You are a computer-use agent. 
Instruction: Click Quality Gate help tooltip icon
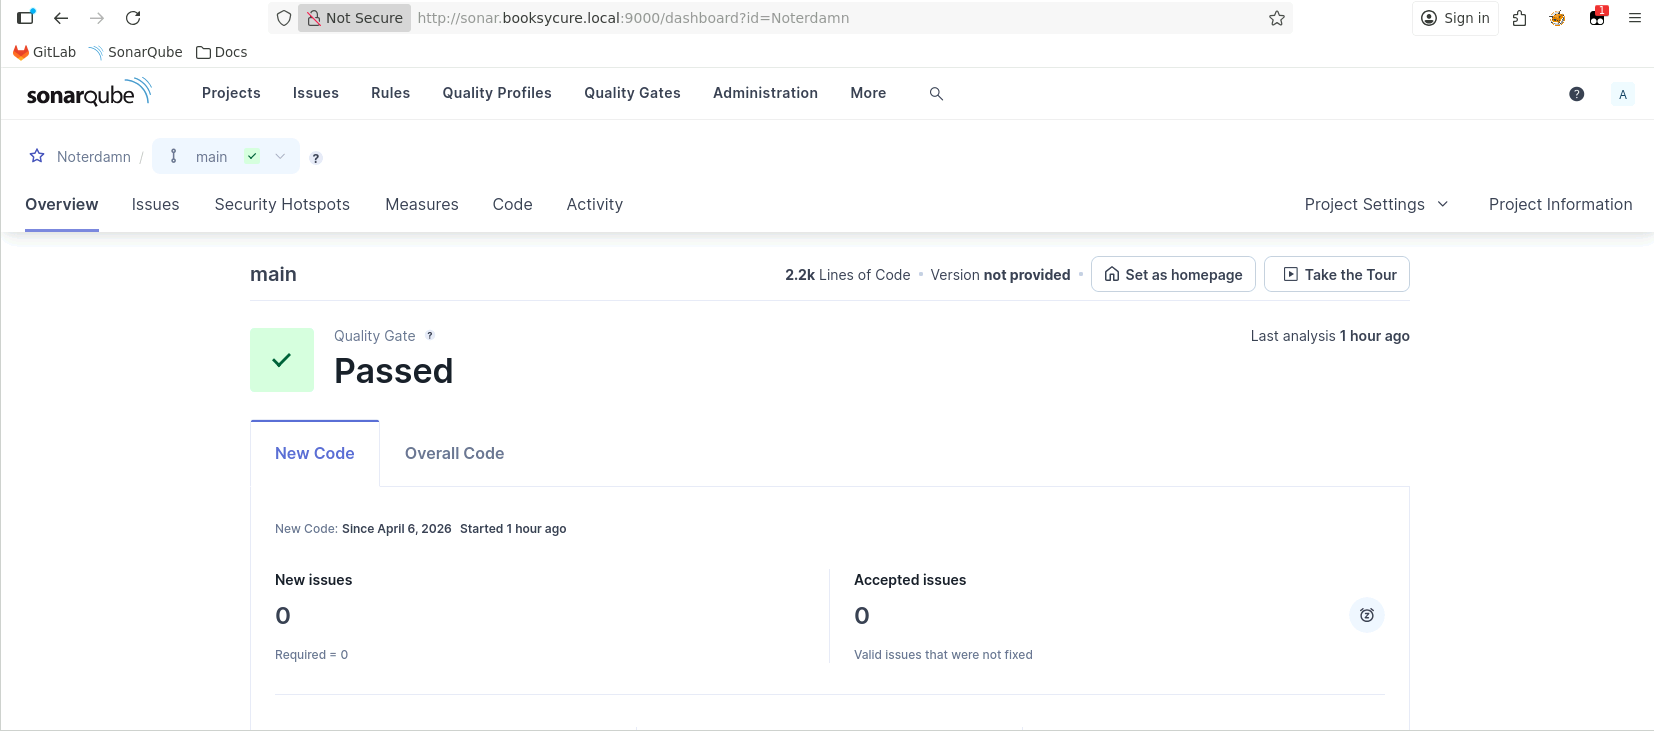coord(430,336)
